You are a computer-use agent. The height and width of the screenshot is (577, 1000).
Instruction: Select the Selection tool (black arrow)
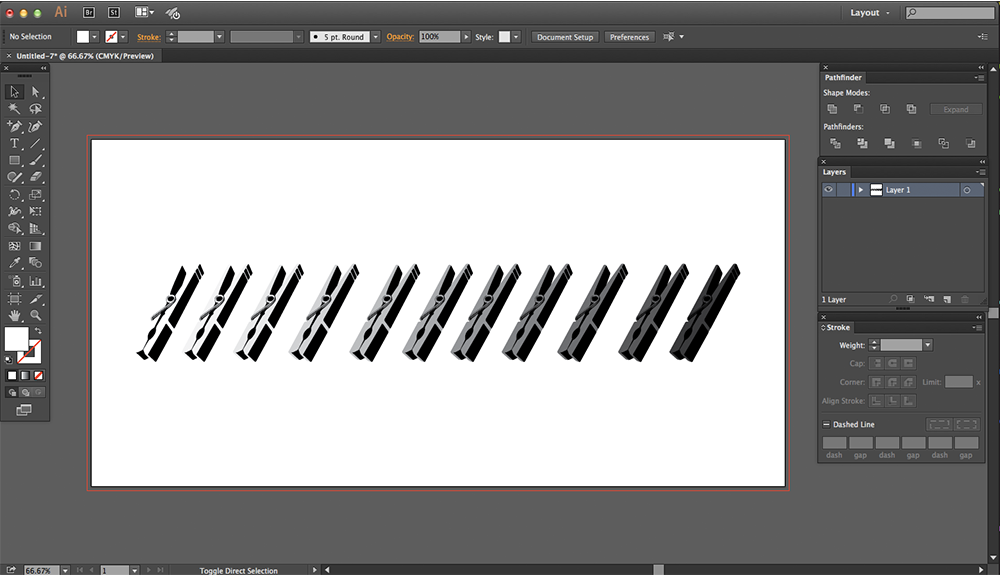[x=14, y=92]
